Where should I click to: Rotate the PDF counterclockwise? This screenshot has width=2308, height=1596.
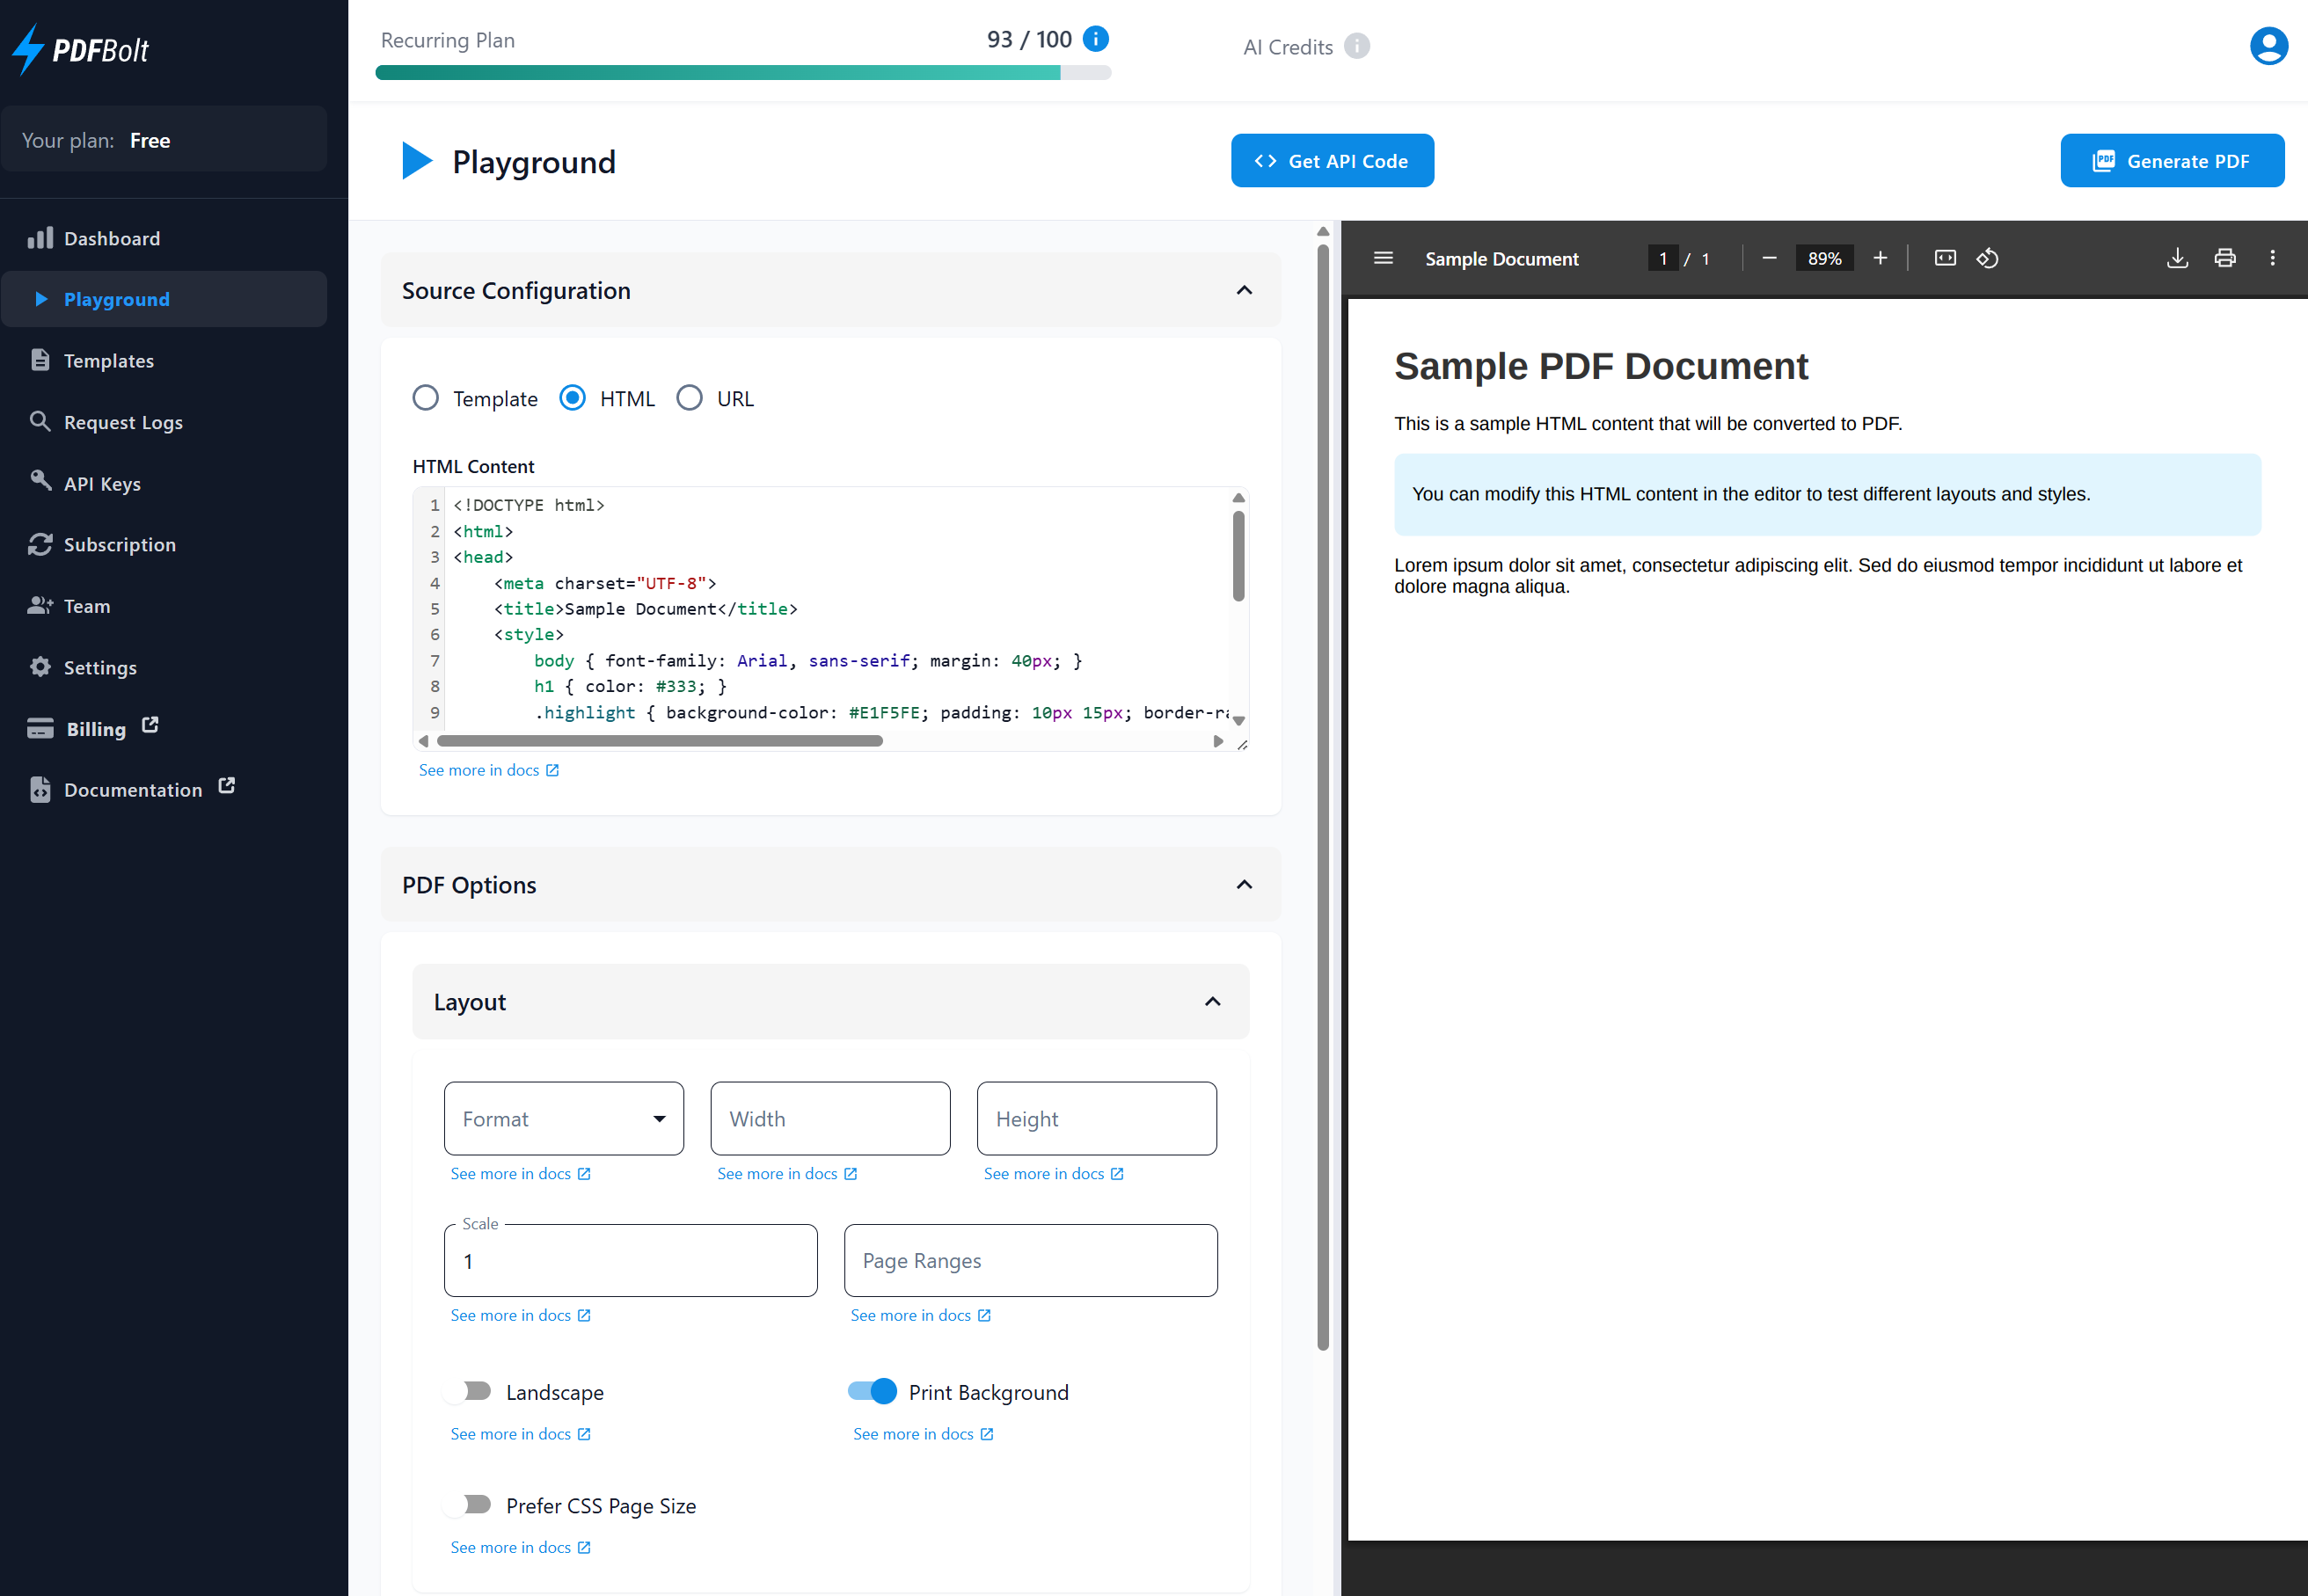click(x=1987, y=259)
